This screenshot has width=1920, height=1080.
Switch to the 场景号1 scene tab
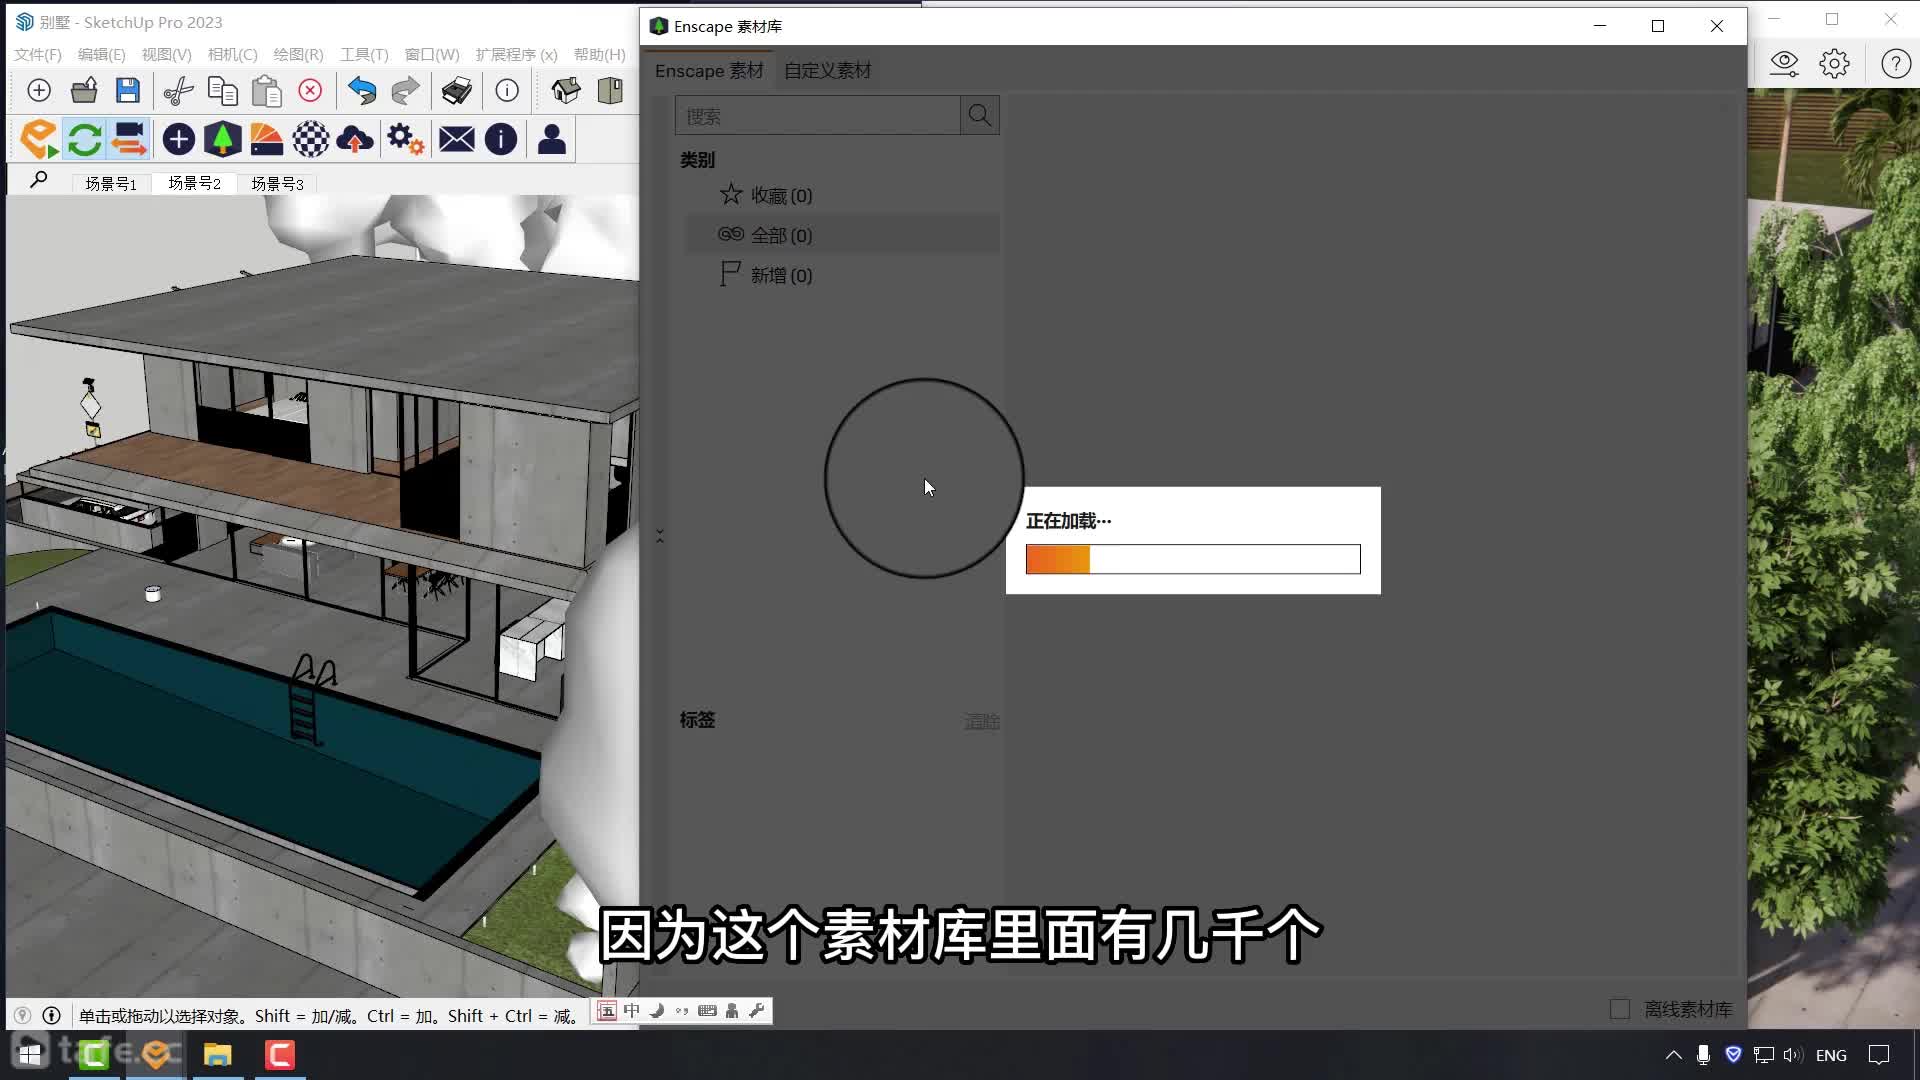pos(111,184)
